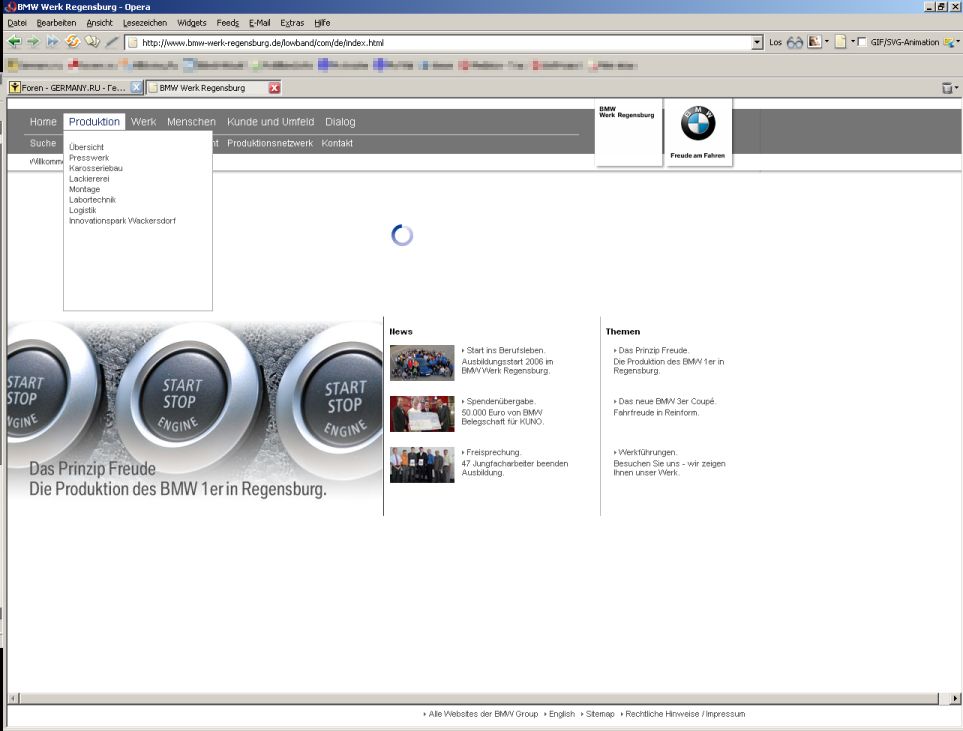This screenshot has width=963, height=731.
Task: Select Logistik in Produktion dropdown
Action: point(83,210)
